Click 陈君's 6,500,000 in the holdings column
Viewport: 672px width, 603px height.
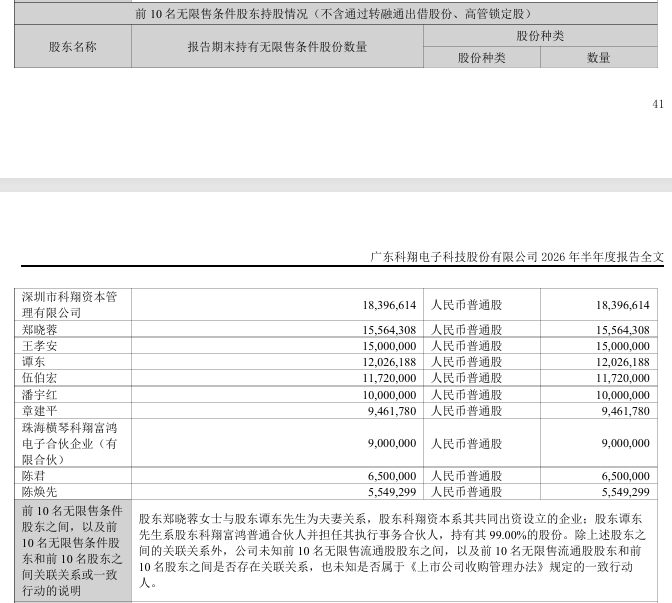pos(392,476)
